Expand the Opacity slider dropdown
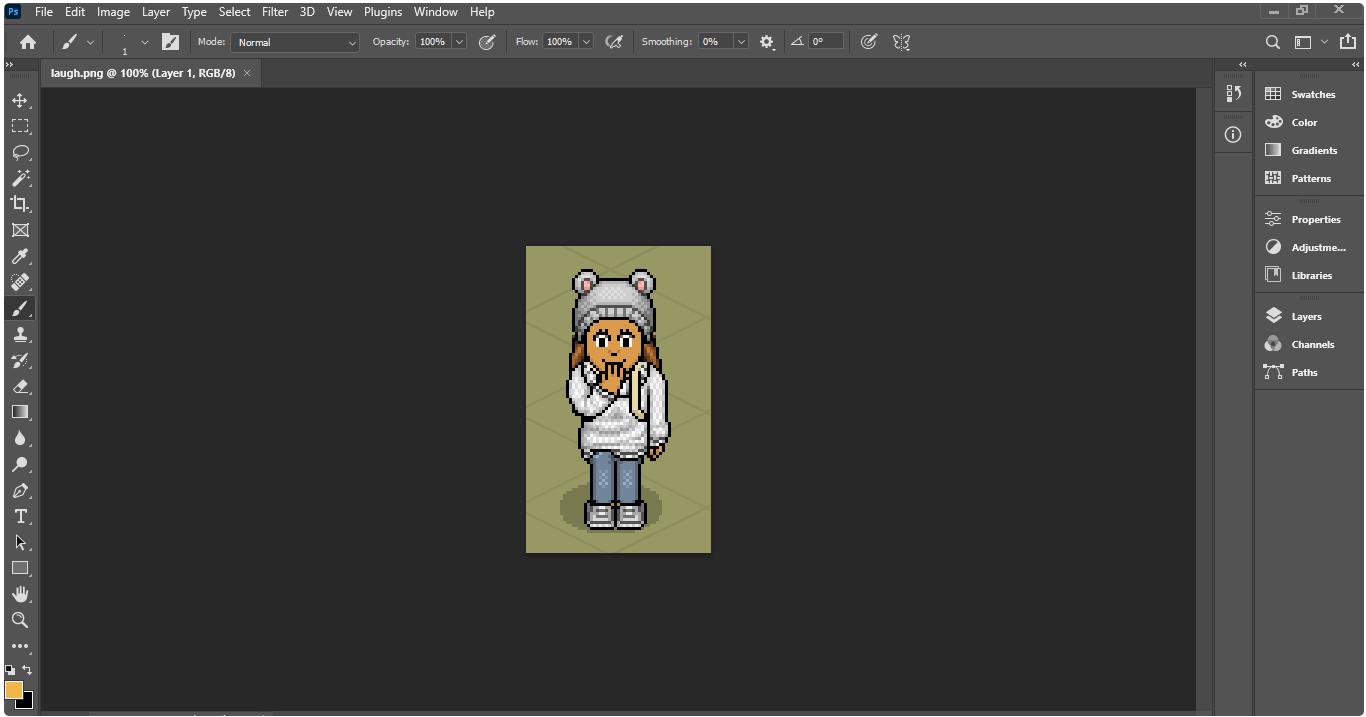The height and width of the screenshot is (717, 1366). pos(459,42)
